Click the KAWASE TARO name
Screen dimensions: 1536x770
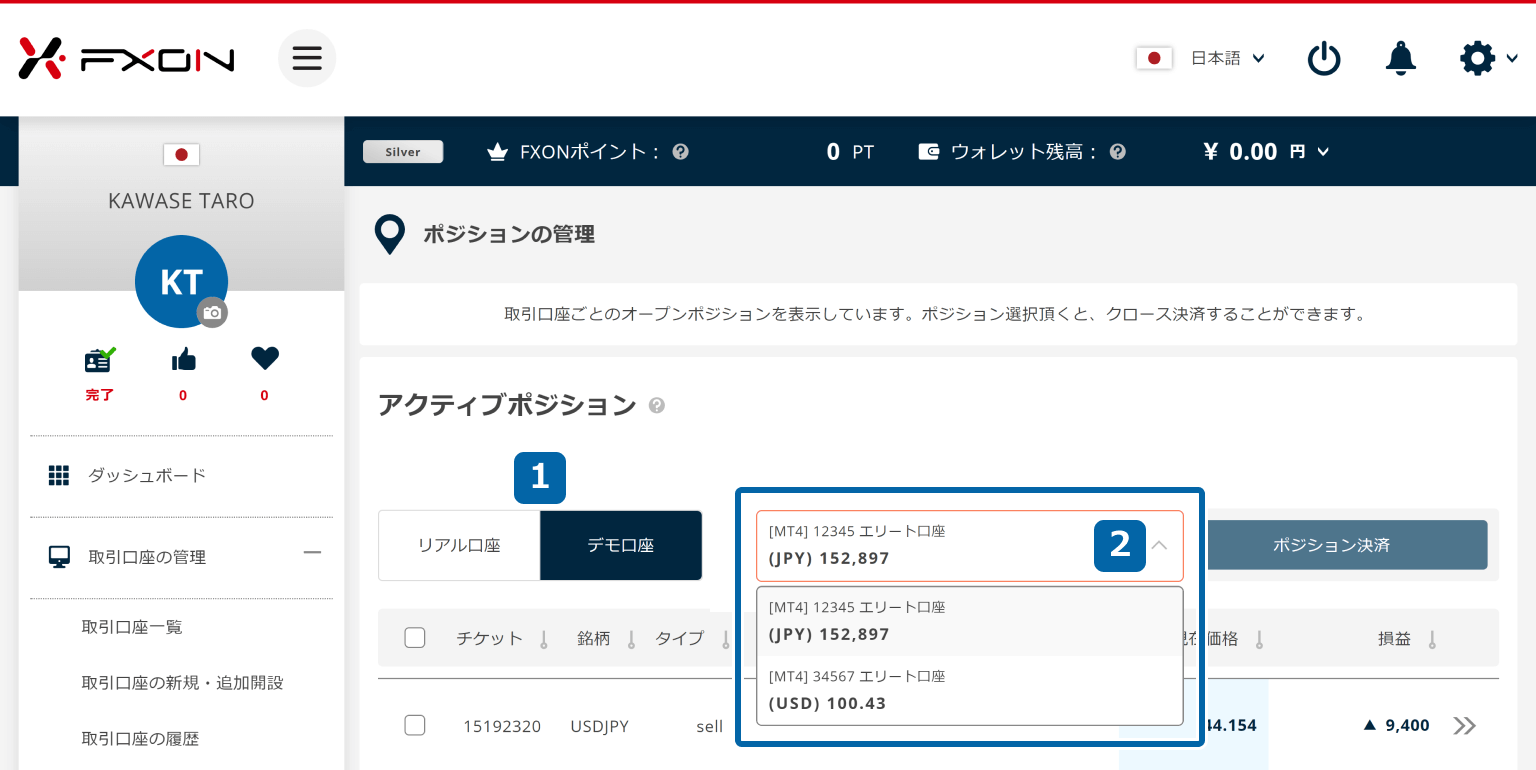point(181,201)
